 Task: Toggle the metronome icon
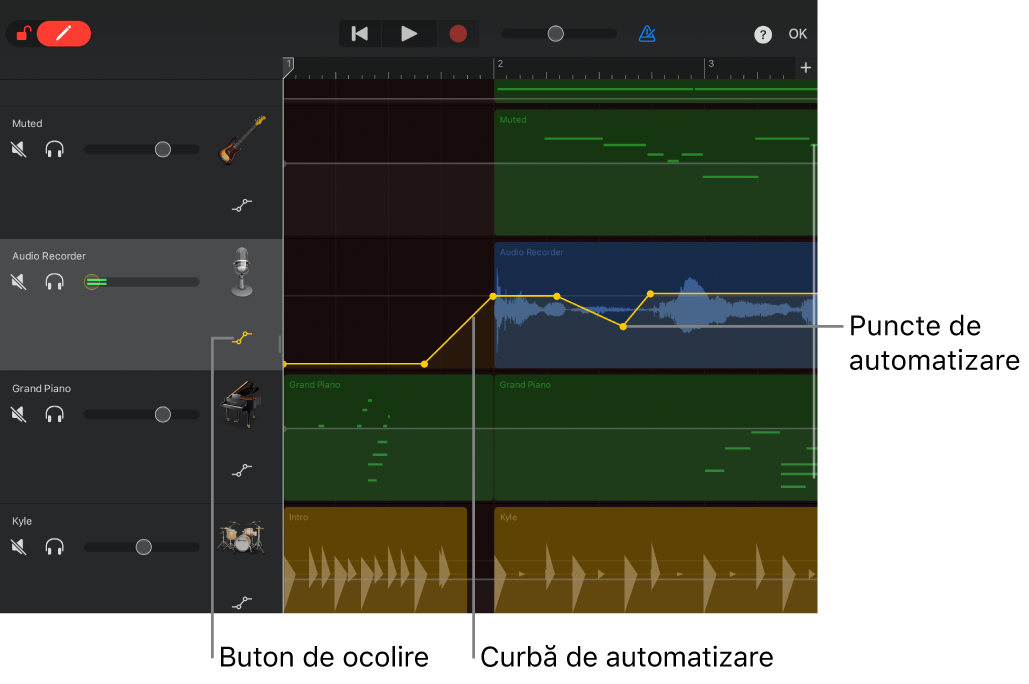(647, 33)
